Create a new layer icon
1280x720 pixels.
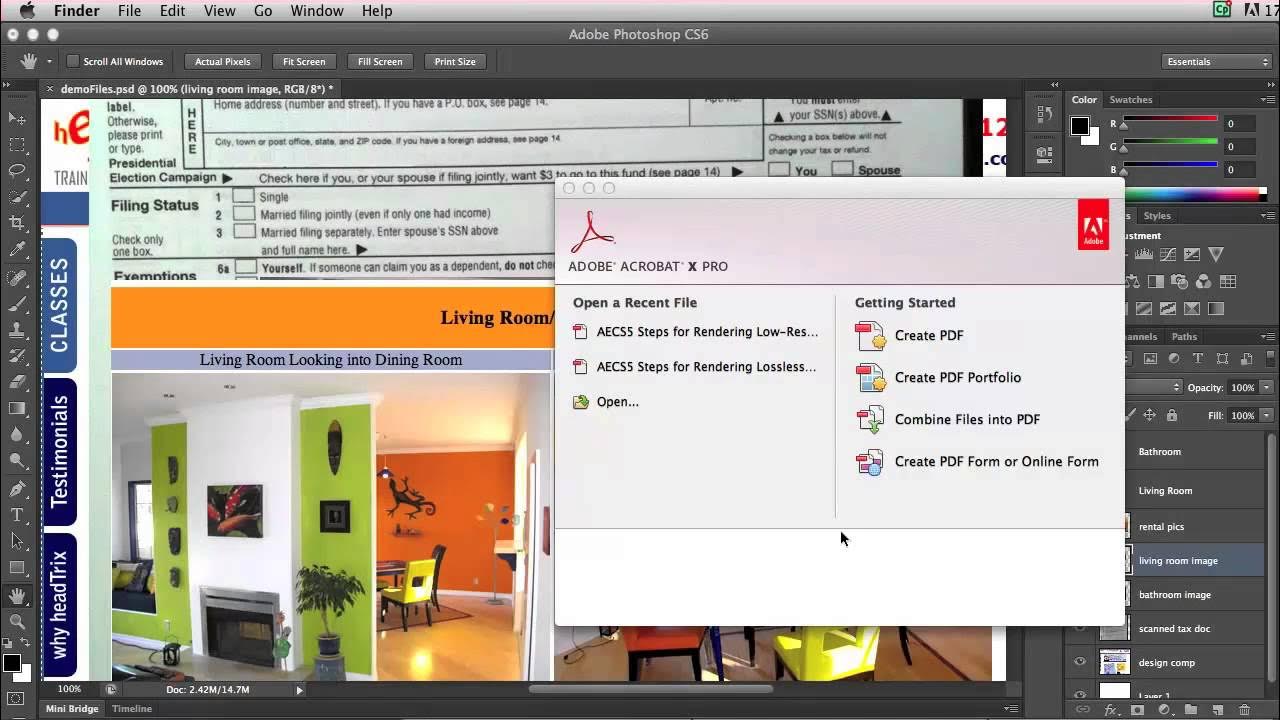pos(1218,709)
